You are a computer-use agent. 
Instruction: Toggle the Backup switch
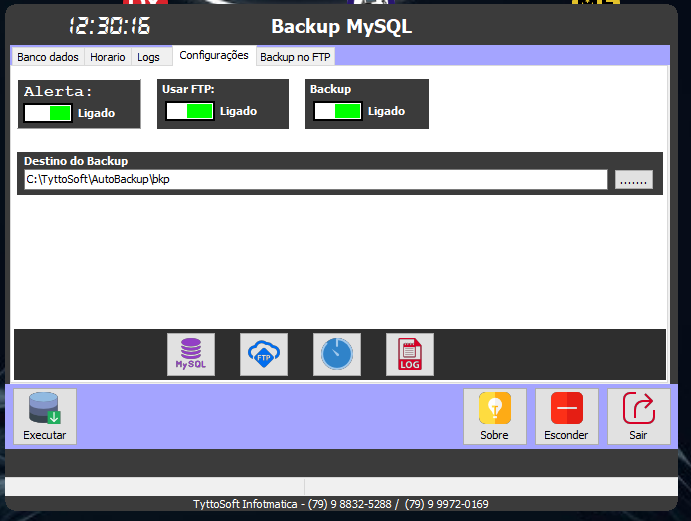(337, 111)
